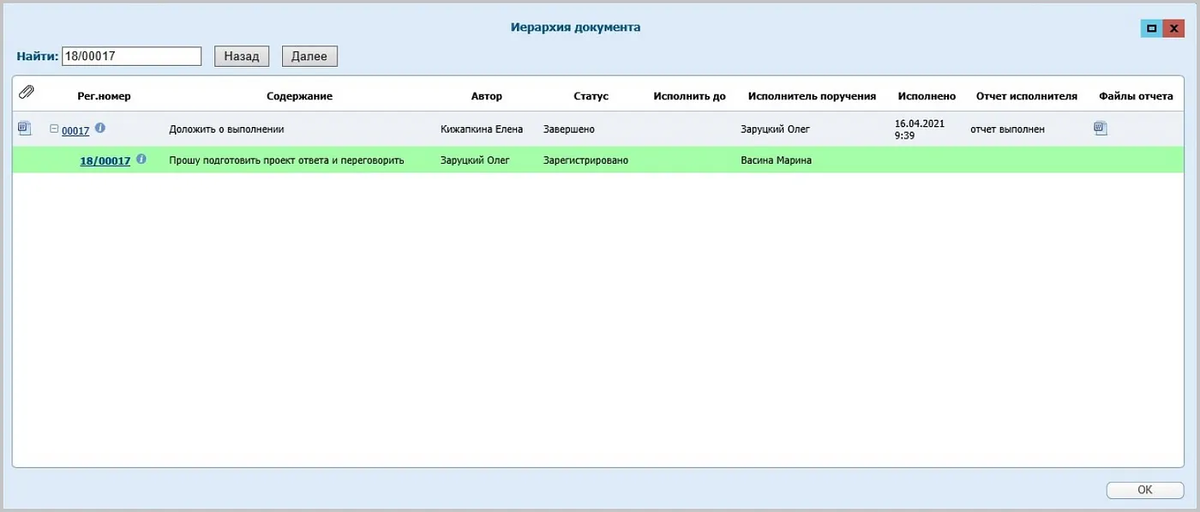
Task: Click author cell Кижапкина Елена
Action: pyautogui.click(x=482, y=129)
